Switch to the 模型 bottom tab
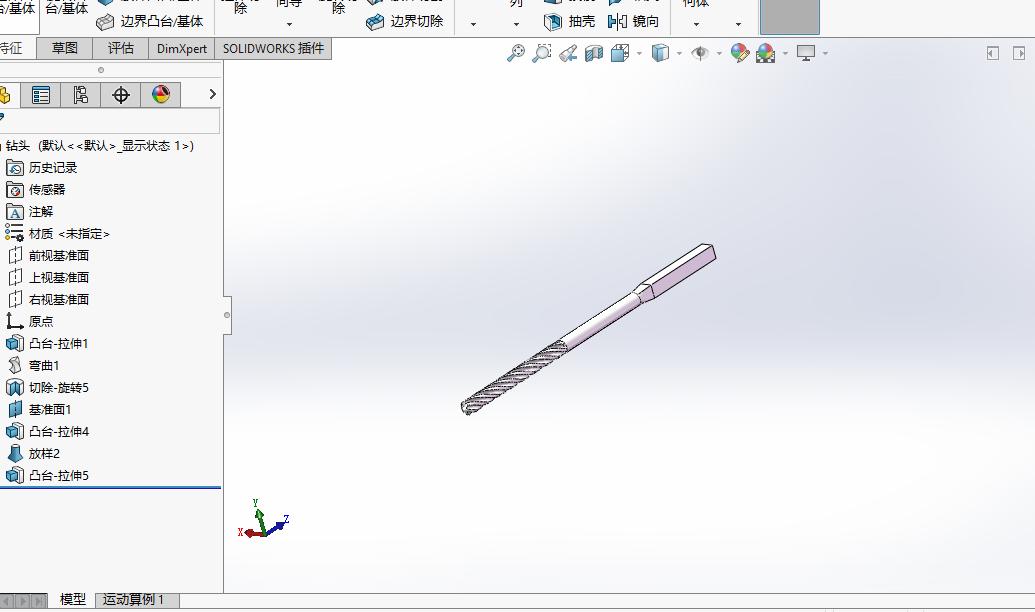Screen dimensions: 1035x612 pyautogui.click(x=73, y=599)
